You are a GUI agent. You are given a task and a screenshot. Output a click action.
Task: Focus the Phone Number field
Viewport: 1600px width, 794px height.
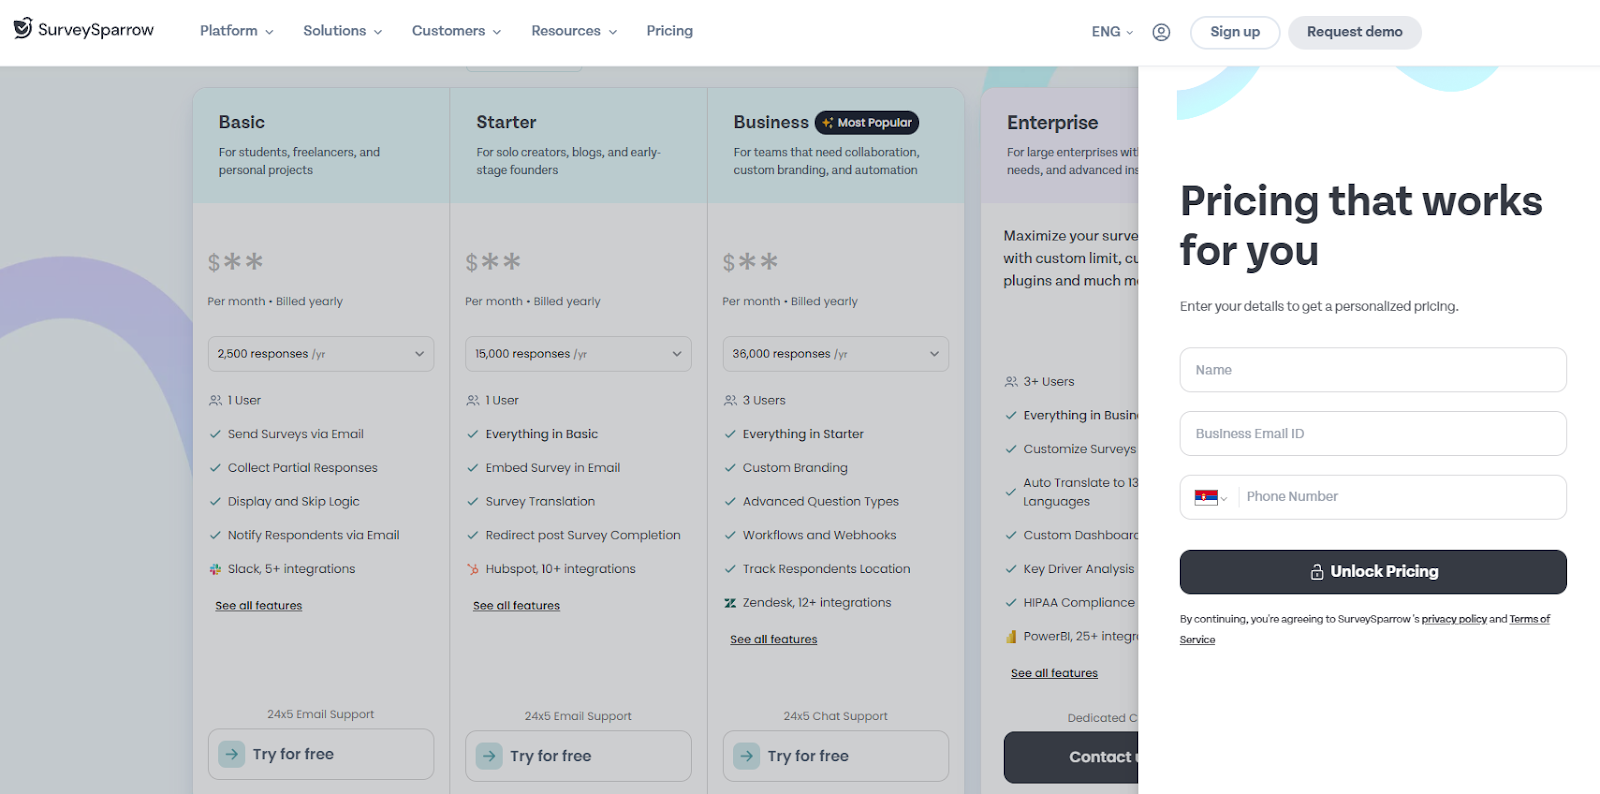pyautogui.click(x=1400, y=497)
